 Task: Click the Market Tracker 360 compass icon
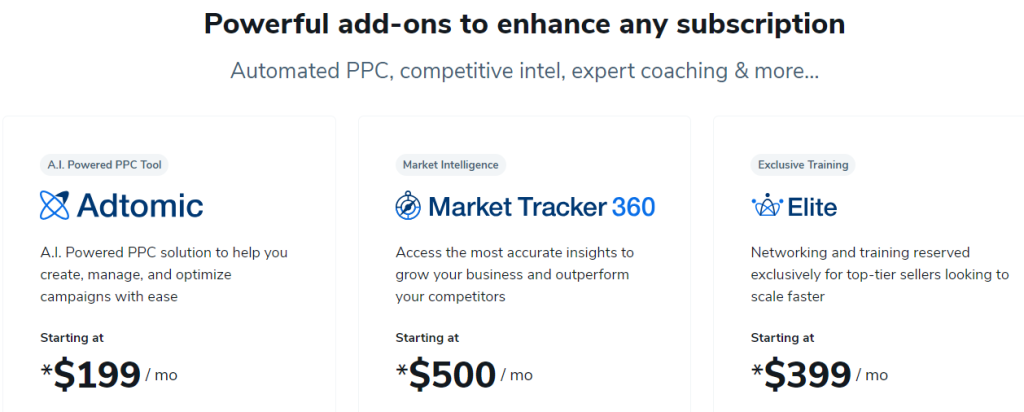[x=408, y=206]
